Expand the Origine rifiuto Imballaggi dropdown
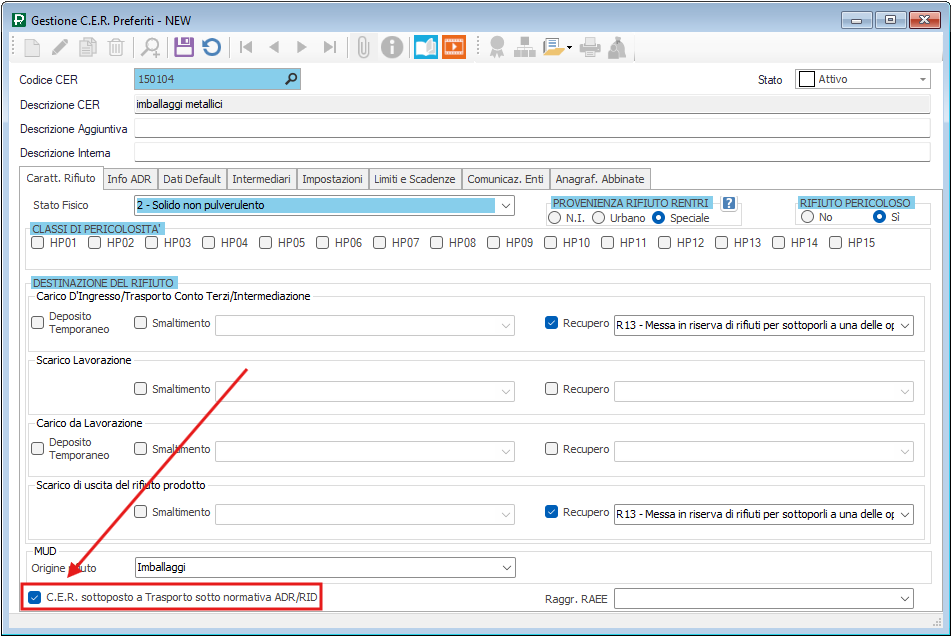This screenshot has height=636, width=951. pos(506,567)
